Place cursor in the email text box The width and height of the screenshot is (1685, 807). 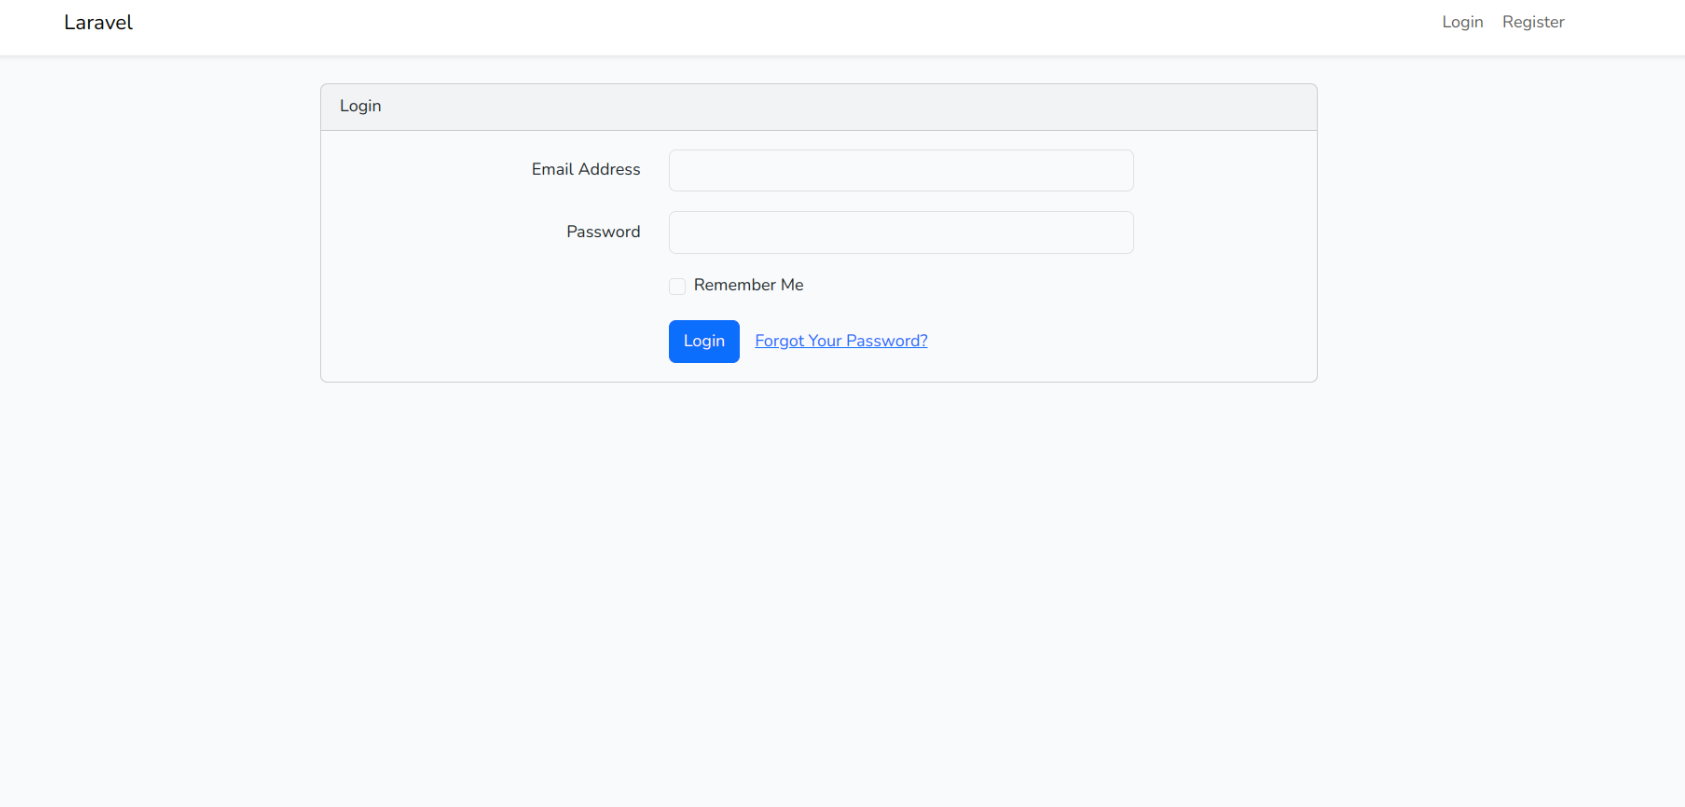click(x=901, y=170)
